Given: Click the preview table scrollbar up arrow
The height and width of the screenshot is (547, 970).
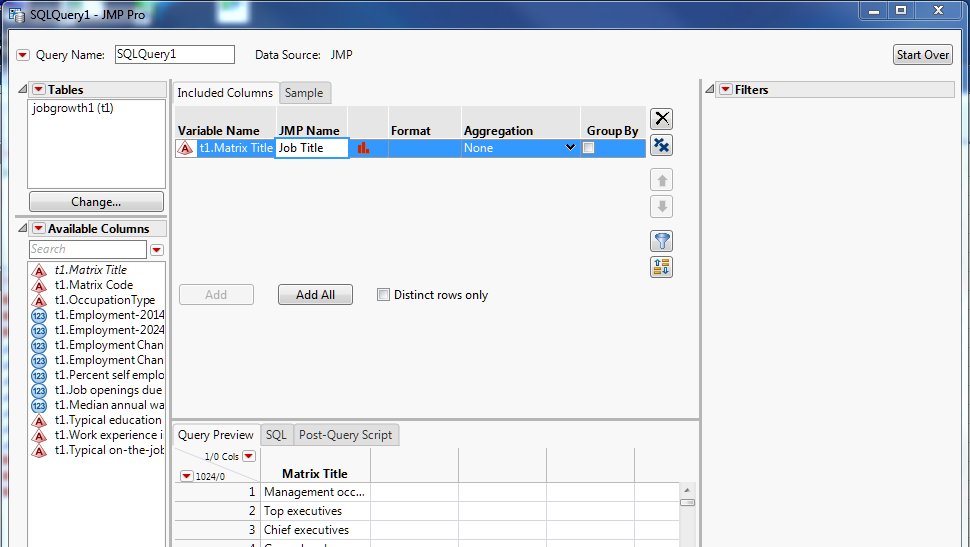Looking at the screenshot, I should tap(687, 490).
